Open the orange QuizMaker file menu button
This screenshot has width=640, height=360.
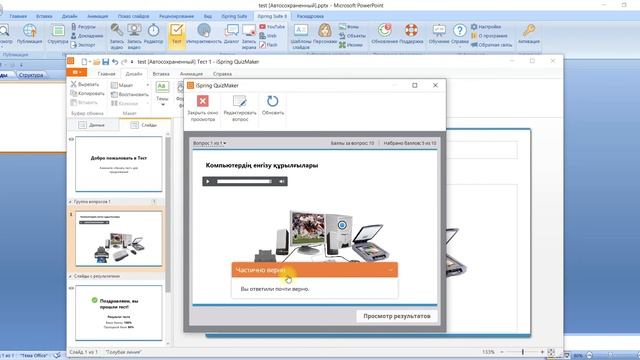pos(76,72)
